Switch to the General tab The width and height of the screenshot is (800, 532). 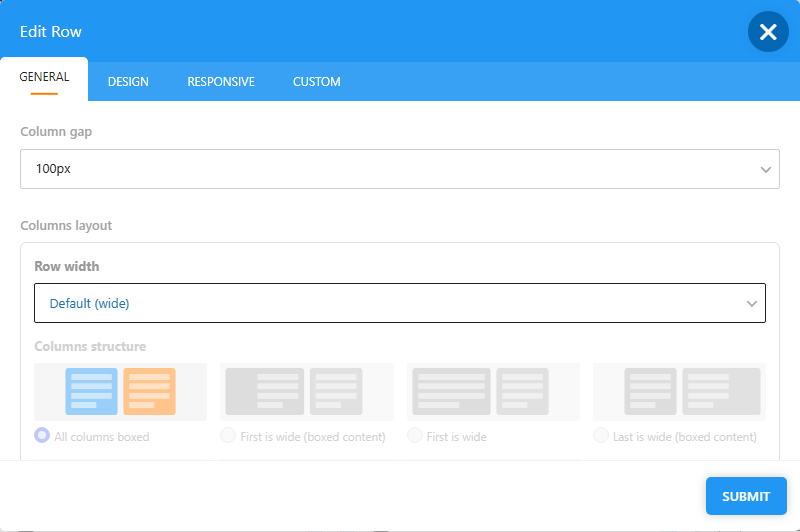coord(44,79)
